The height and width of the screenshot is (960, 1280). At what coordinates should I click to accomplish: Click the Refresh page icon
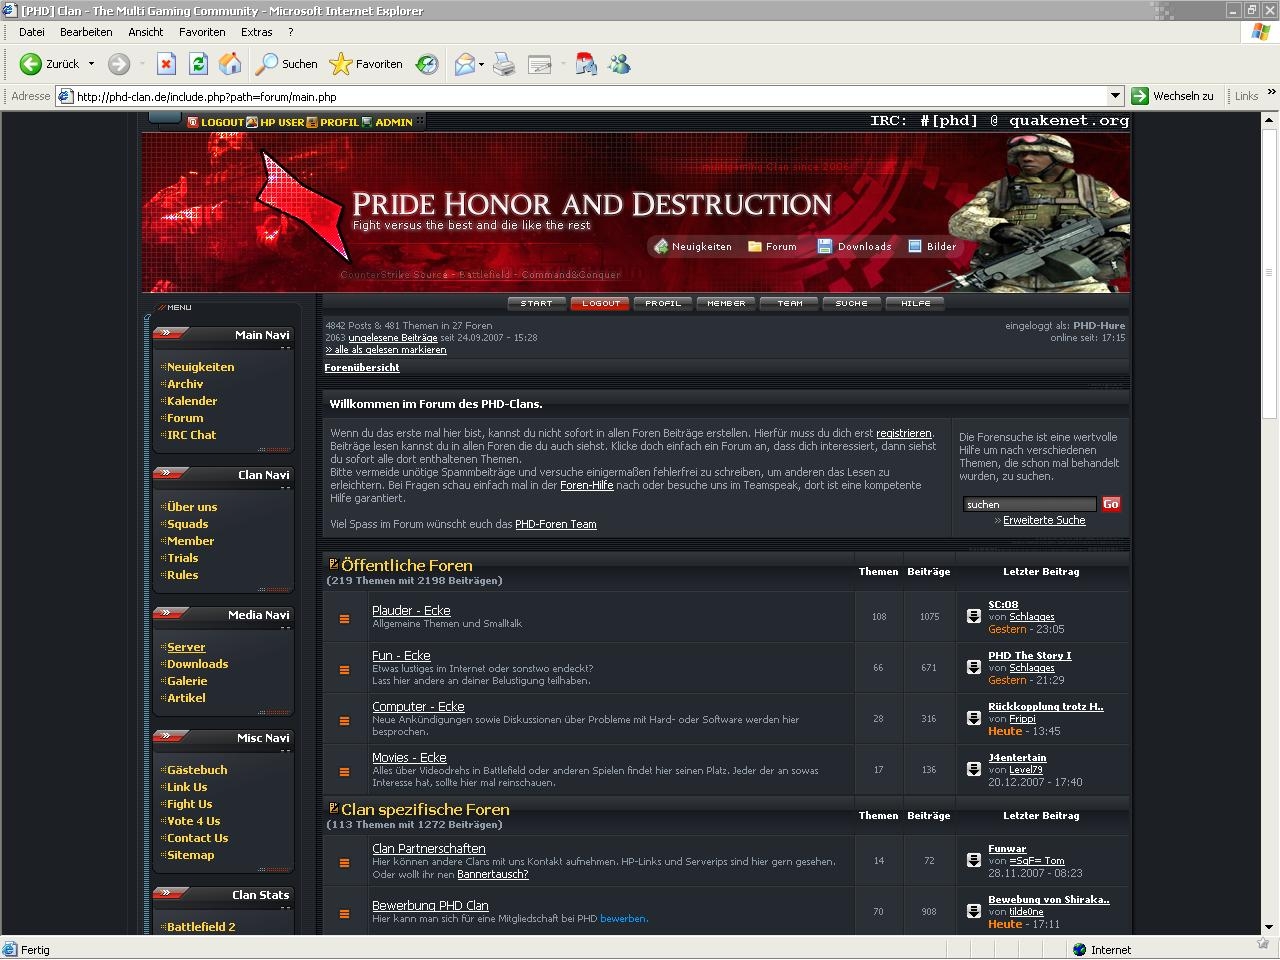coord(198,64)
